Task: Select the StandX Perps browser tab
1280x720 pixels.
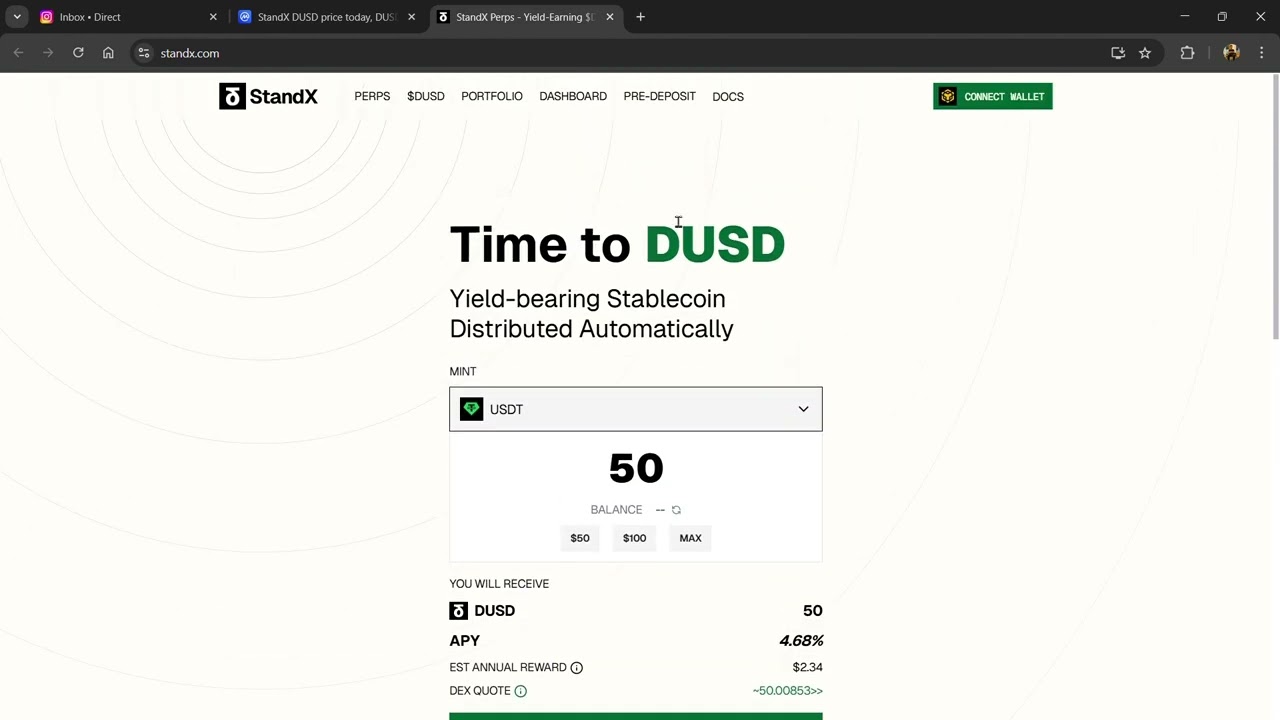Action: [525, 17]
